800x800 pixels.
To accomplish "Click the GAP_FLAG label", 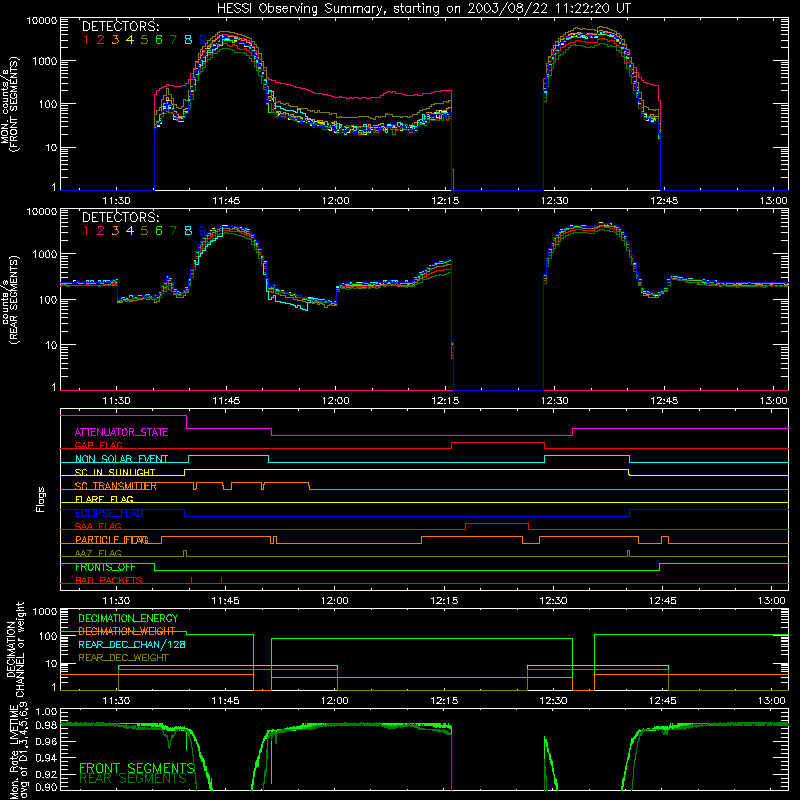I will coord(98,445).
